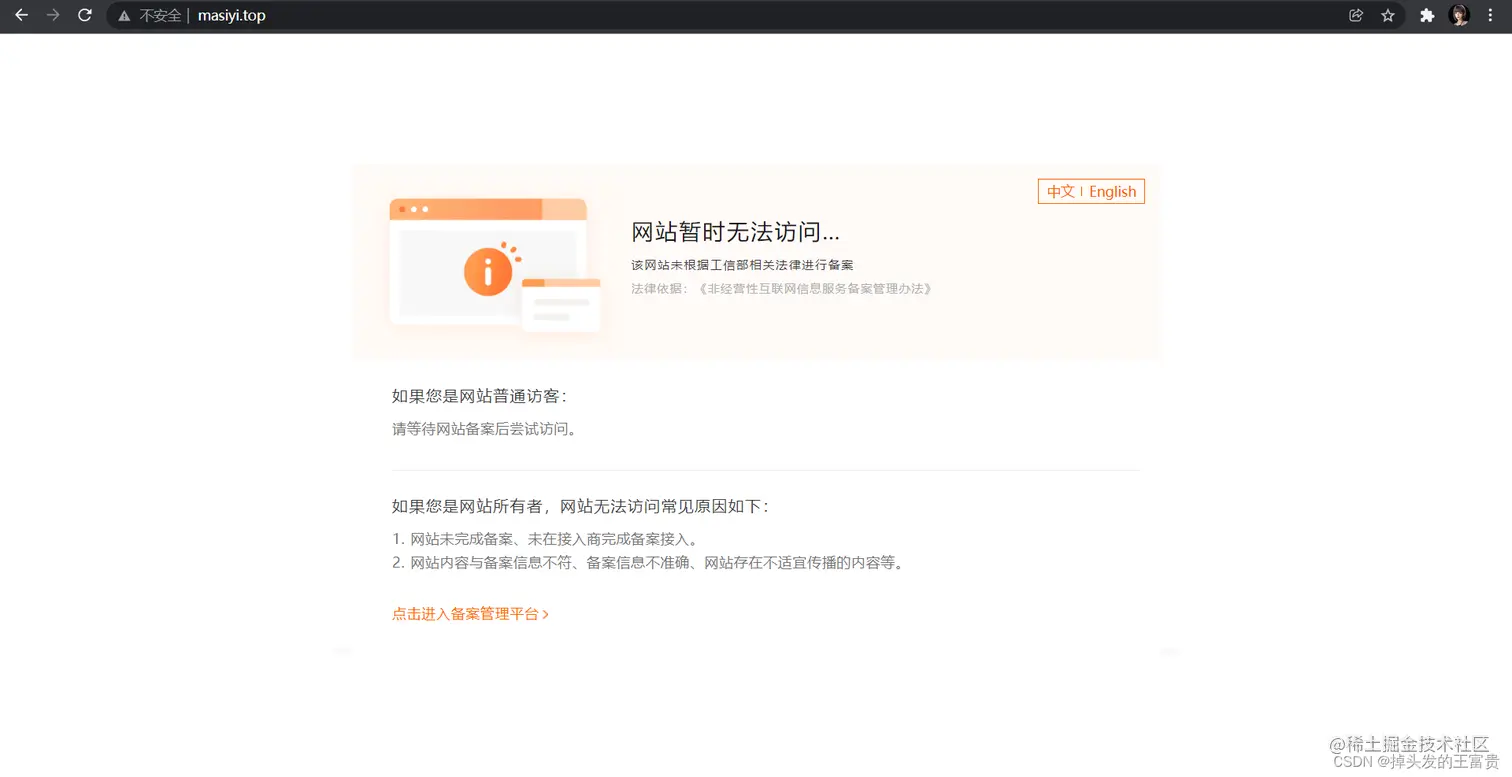Click the orange progress bar in the illustration
The width and height of the screenshot is (1512, 777).
pos(487,208)
